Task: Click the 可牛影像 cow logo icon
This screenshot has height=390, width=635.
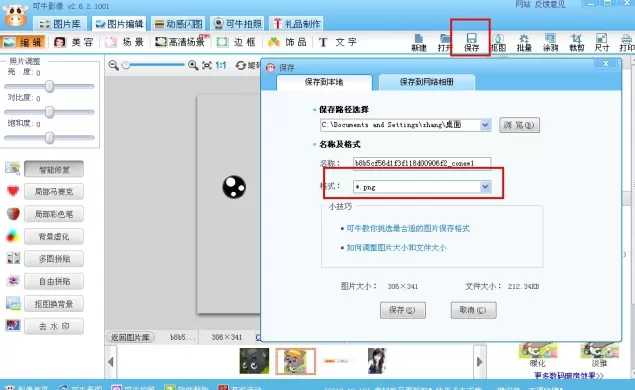Action: tap(15, 15)
